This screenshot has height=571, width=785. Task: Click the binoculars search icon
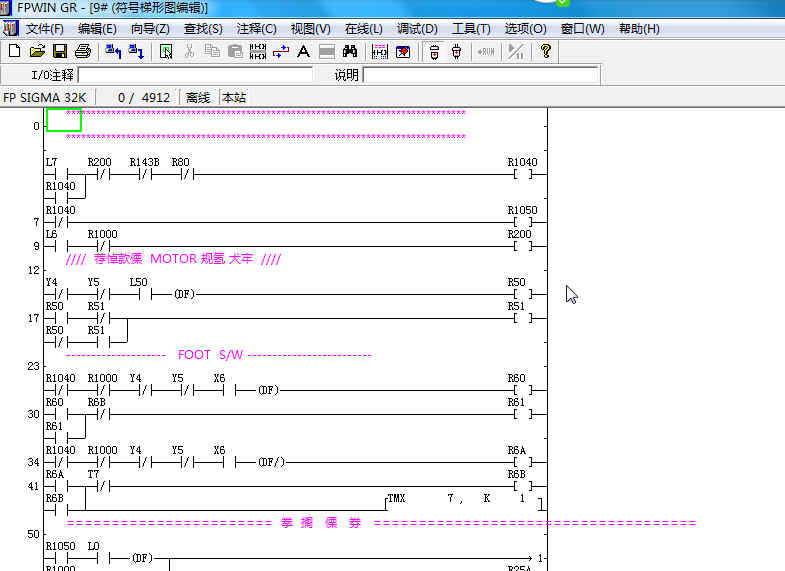350,51
